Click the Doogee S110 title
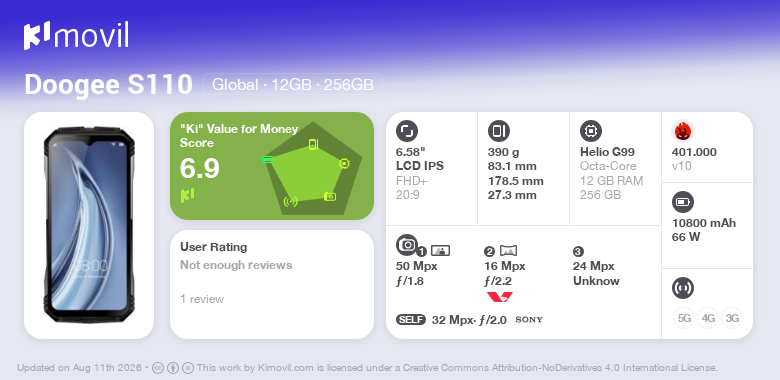 point(108,84)
